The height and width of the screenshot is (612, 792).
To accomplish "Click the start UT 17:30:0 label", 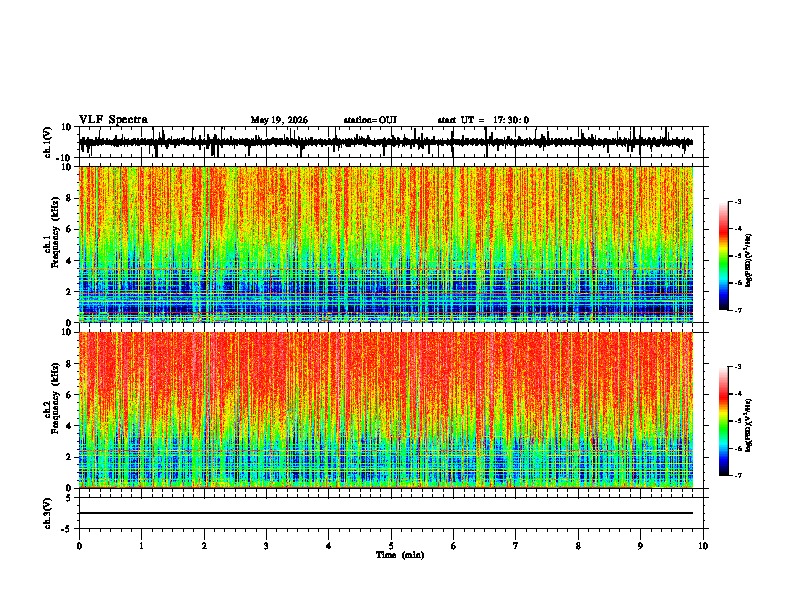I will coord(483,120).
